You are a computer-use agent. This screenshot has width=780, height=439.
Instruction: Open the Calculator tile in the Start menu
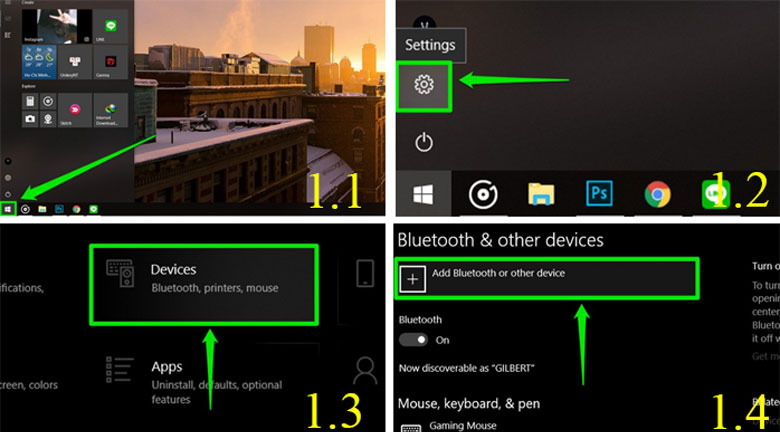[31, 102]
